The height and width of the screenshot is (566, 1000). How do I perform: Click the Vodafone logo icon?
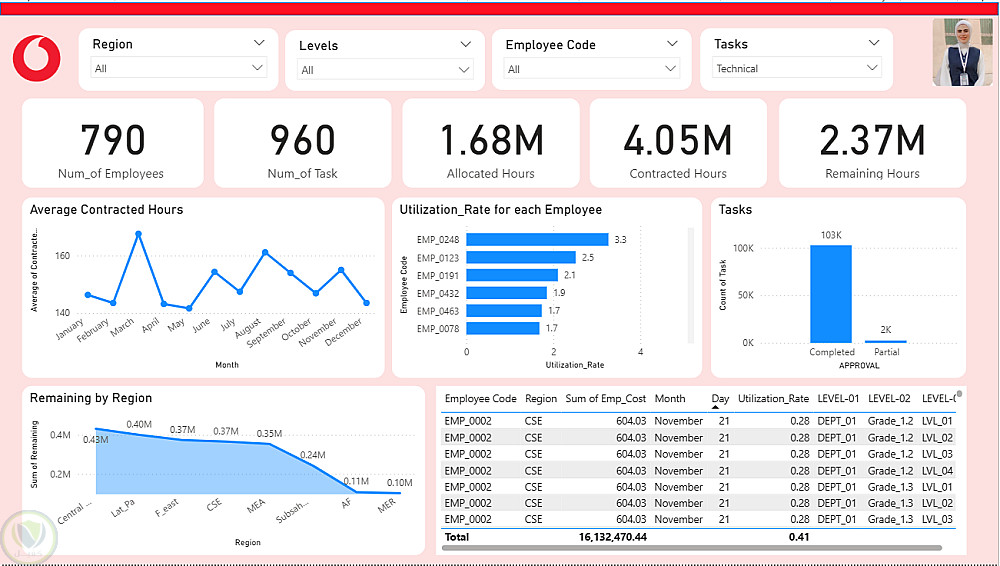point(36,58)
